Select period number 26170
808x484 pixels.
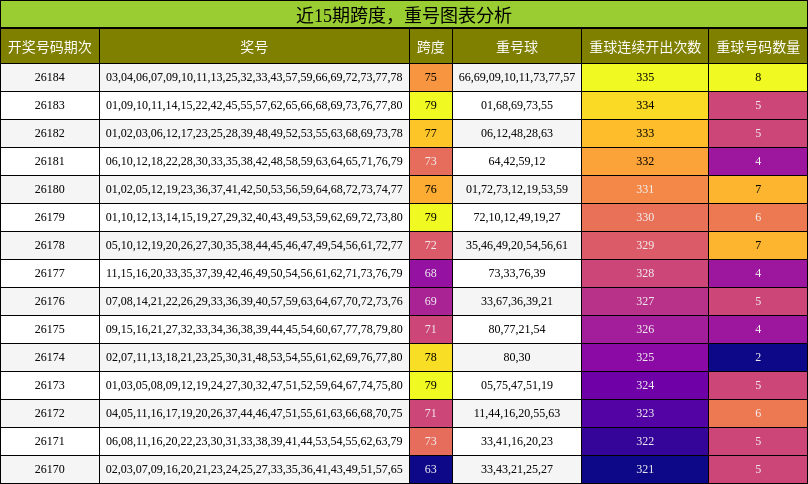(x=50, y=469)
